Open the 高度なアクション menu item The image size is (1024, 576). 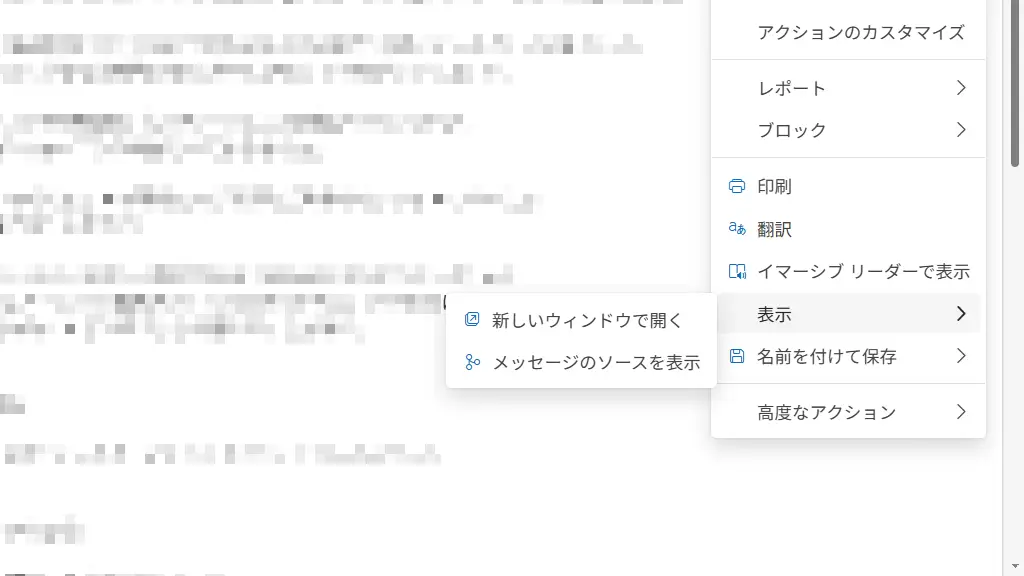(848, 411)
